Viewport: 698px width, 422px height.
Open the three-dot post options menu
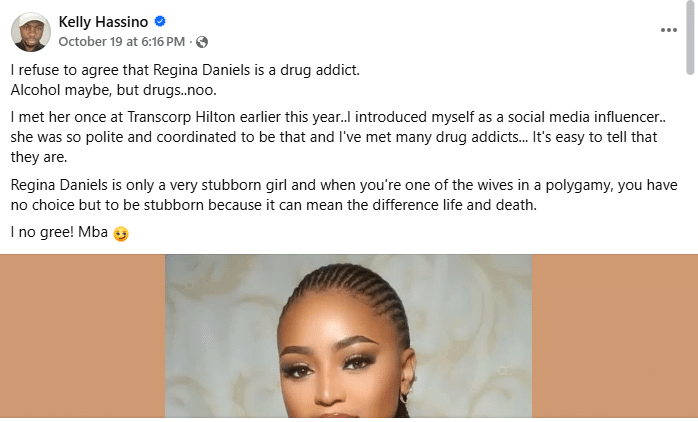(x=668, y=30)
